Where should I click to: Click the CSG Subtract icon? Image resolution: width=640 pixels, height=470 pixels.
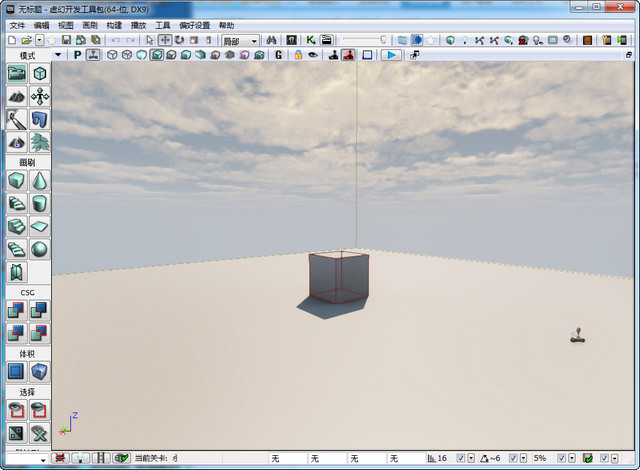point(40,311)
